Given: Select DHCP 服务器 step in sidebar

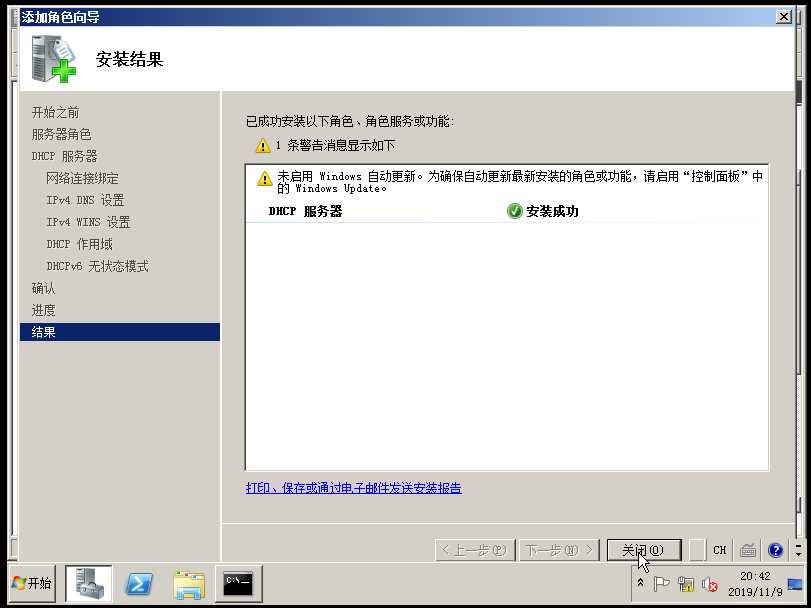Looking at the screenshot, I should (65, 156).
